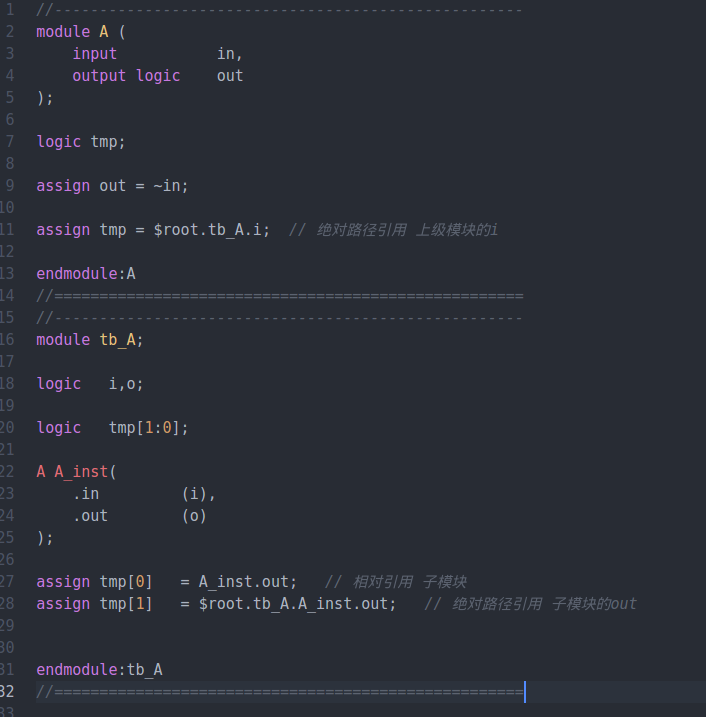
Task: Click the "endmodule:tb_A" line
Action: [x=99, y=669]
